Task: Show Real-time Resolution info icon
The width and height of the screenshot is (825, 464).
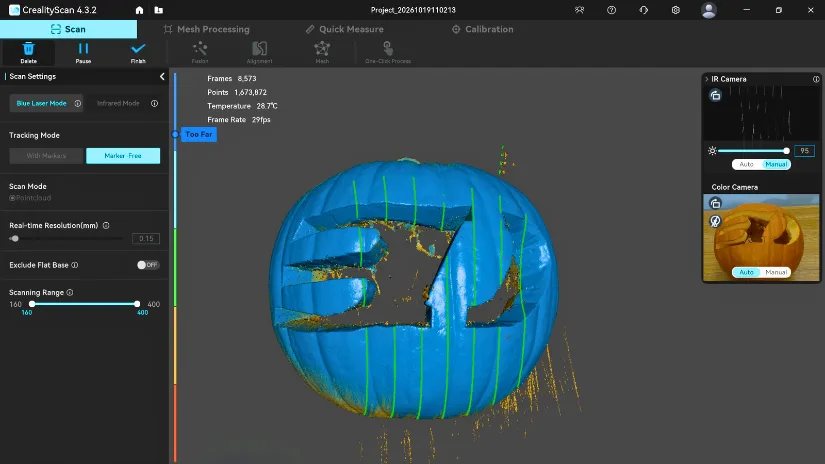Action: (106, 225)
